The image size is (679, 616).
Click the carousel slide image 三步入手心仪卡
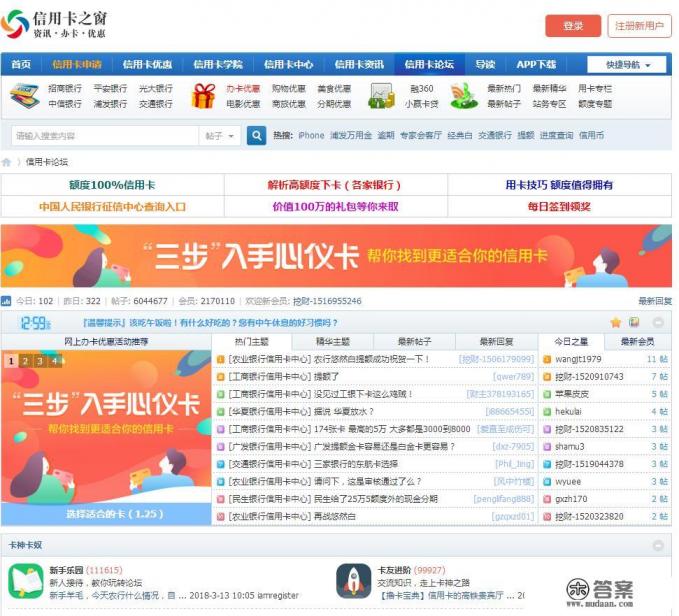tap(106, 426)
